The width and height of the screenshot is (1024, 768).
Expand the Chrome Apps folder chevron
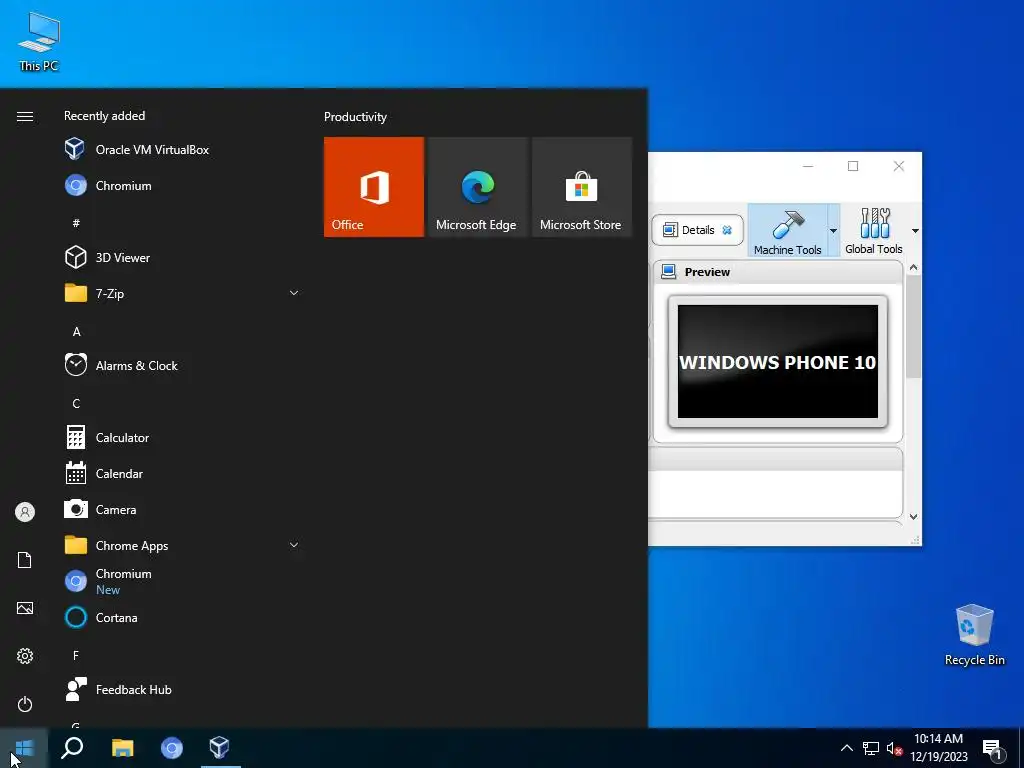294,545
